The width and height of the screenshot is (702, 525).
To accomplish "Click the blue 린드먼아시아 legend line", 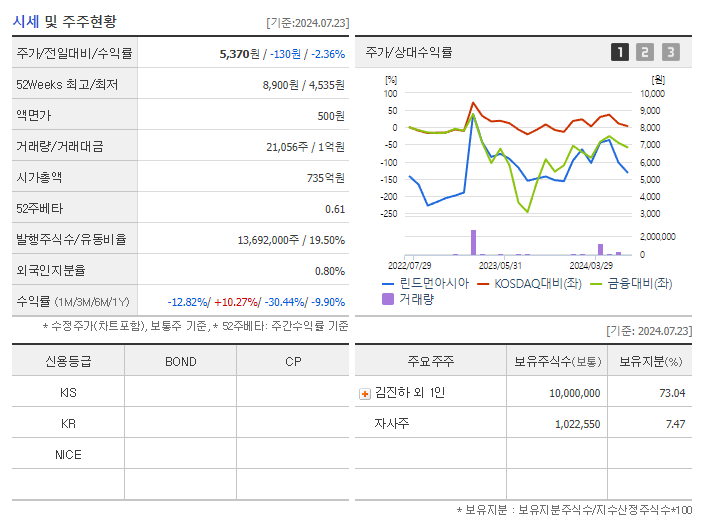I will 388,284.
